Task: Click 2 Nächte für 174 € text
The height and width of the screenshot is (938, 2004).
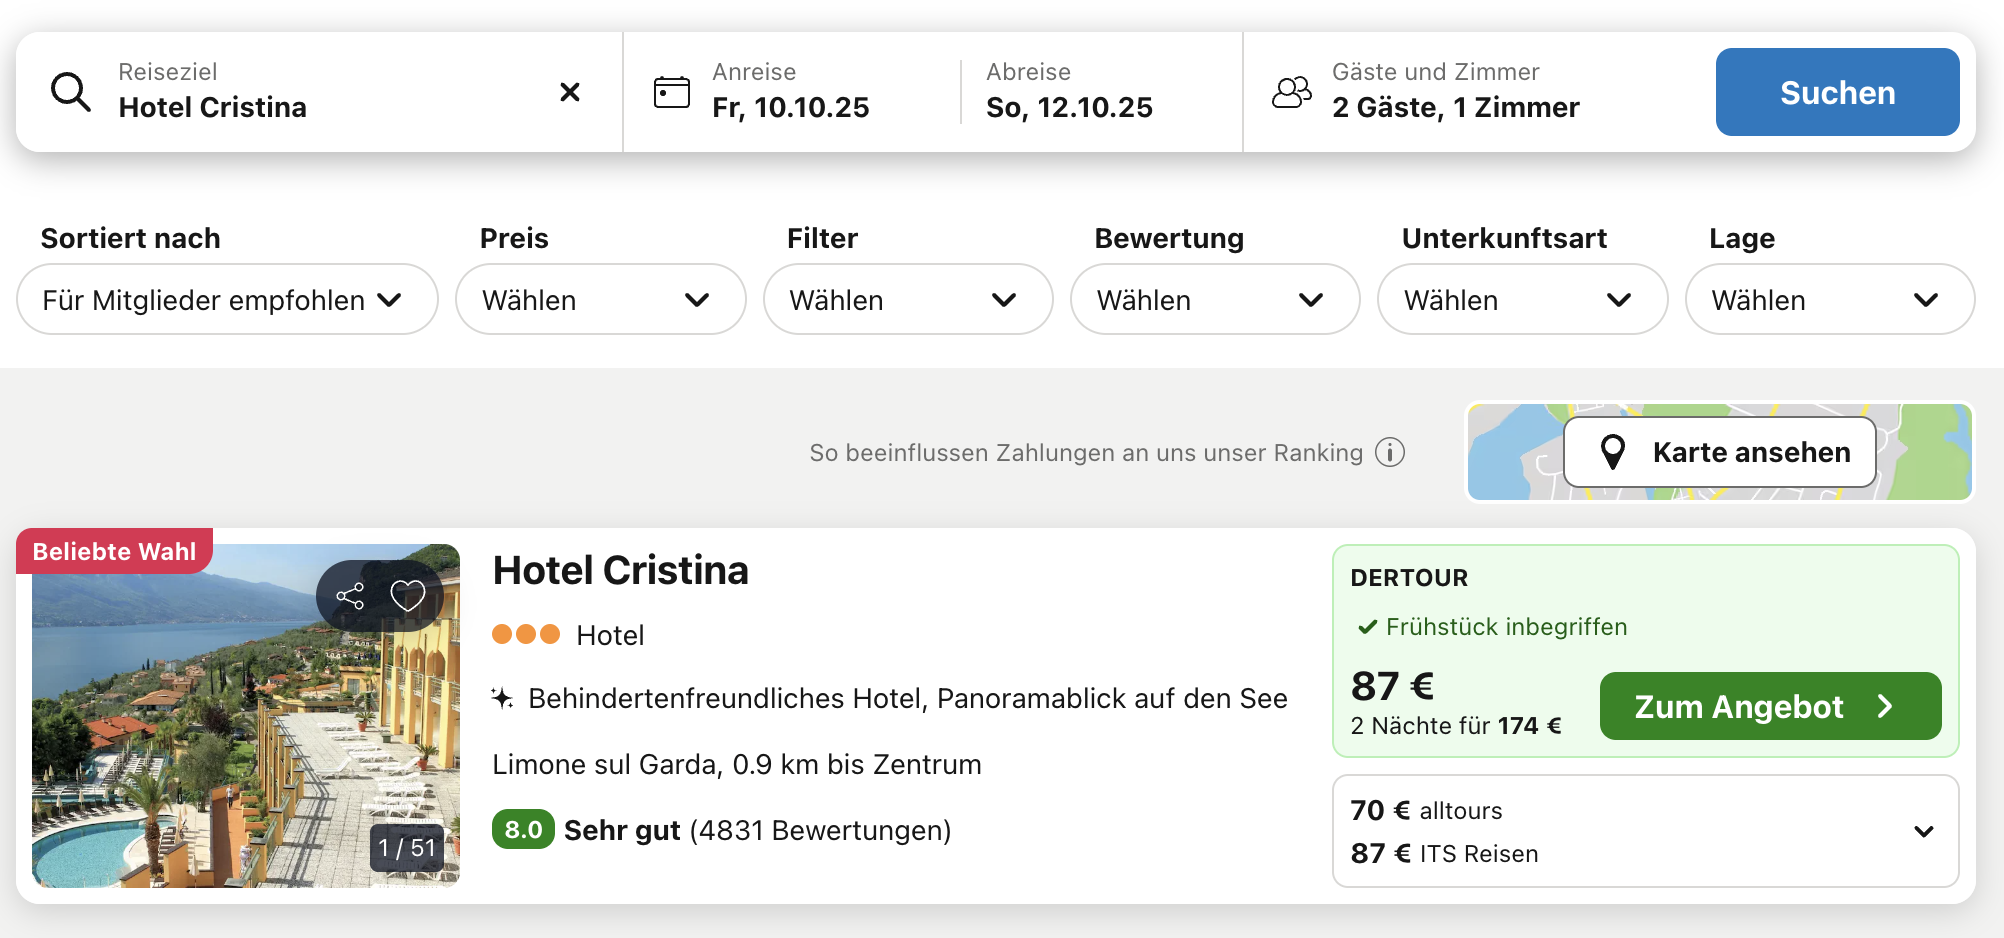Action: click(x=1455, y=725)
